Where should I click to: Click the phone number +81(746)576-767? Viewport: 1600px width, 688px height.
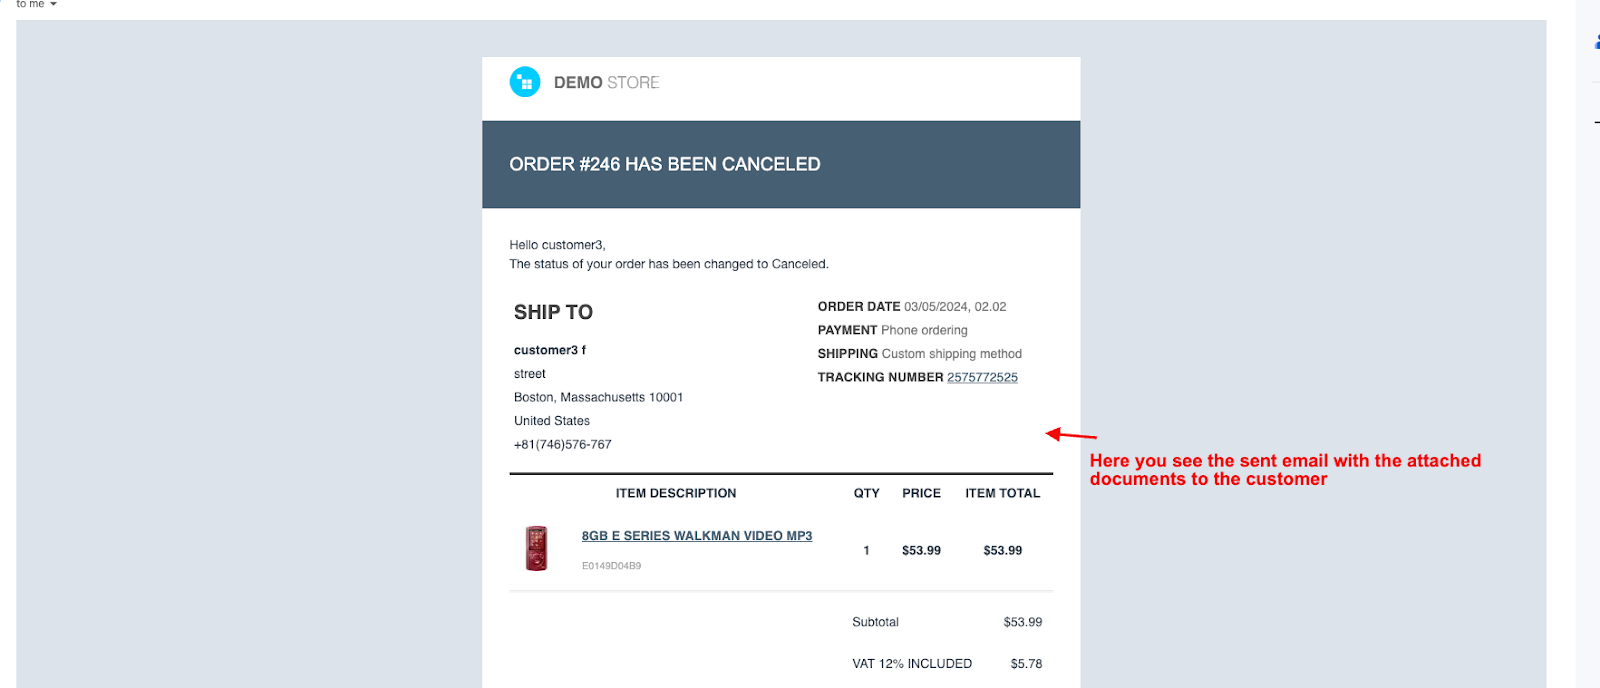(x=562, y=445)
